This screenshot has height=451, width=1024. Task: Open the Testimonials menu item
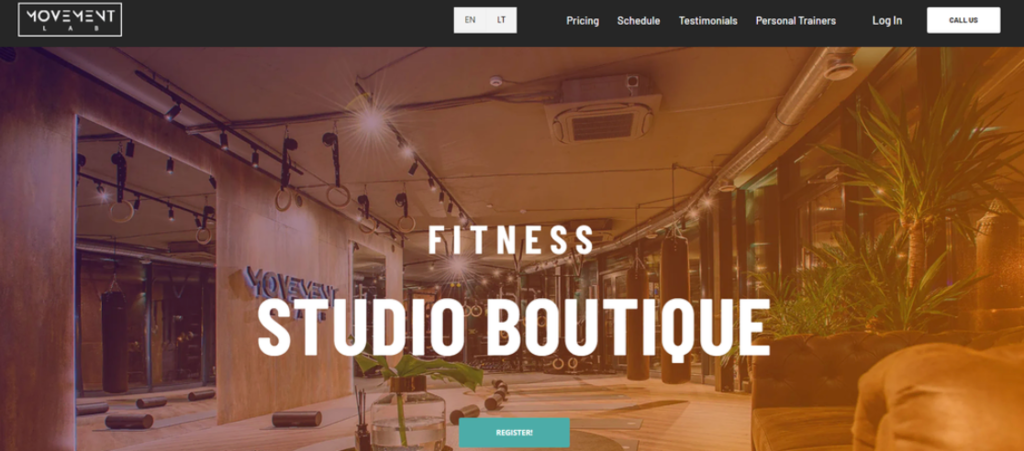pyautogui.click(x=708, y=21)
